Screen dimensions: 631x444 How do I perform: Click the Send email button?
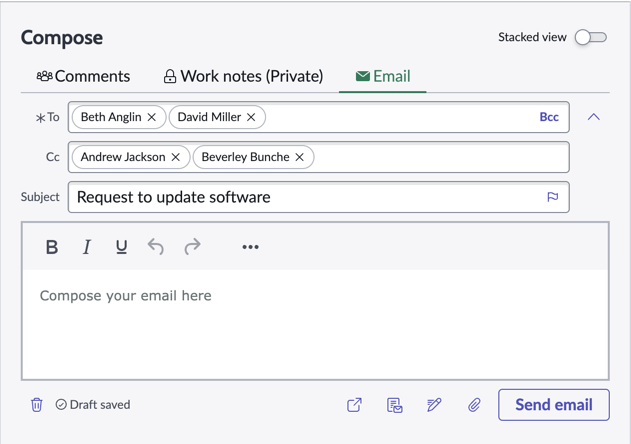point(554,405)
